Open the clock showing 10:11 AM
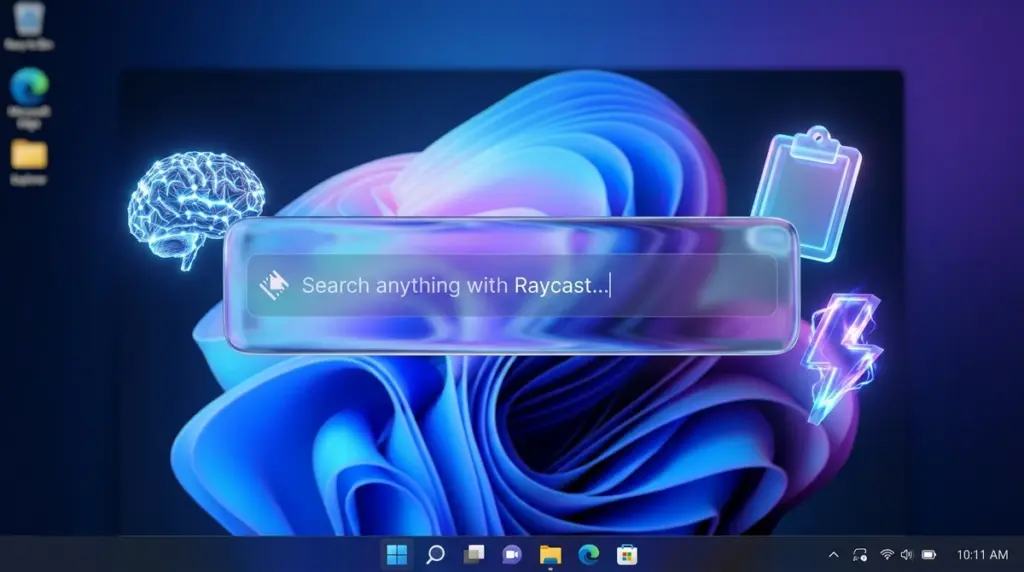Viewport: 1024px width, 572px height. coord(982,554)
